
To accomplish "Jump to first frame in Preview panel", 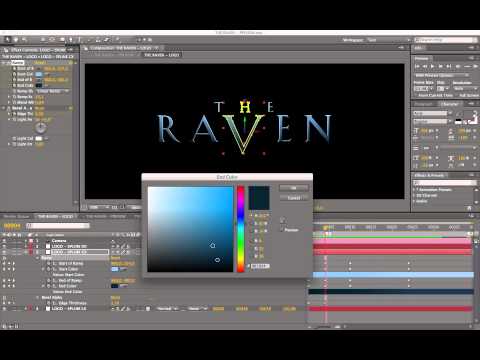I will point(417,66).
